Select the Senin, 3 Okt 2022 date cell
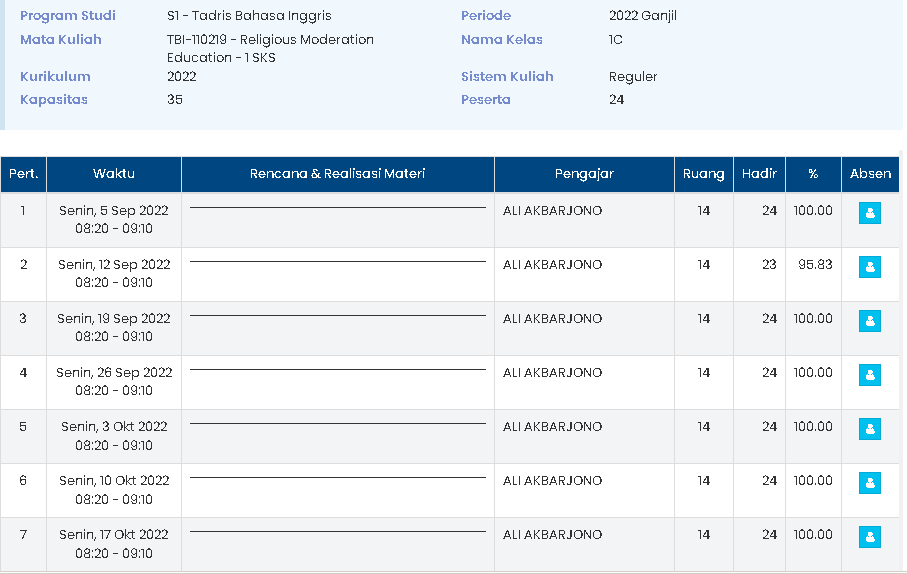The width and height of the screenshot is (907, 574). (x=114, y=427)
